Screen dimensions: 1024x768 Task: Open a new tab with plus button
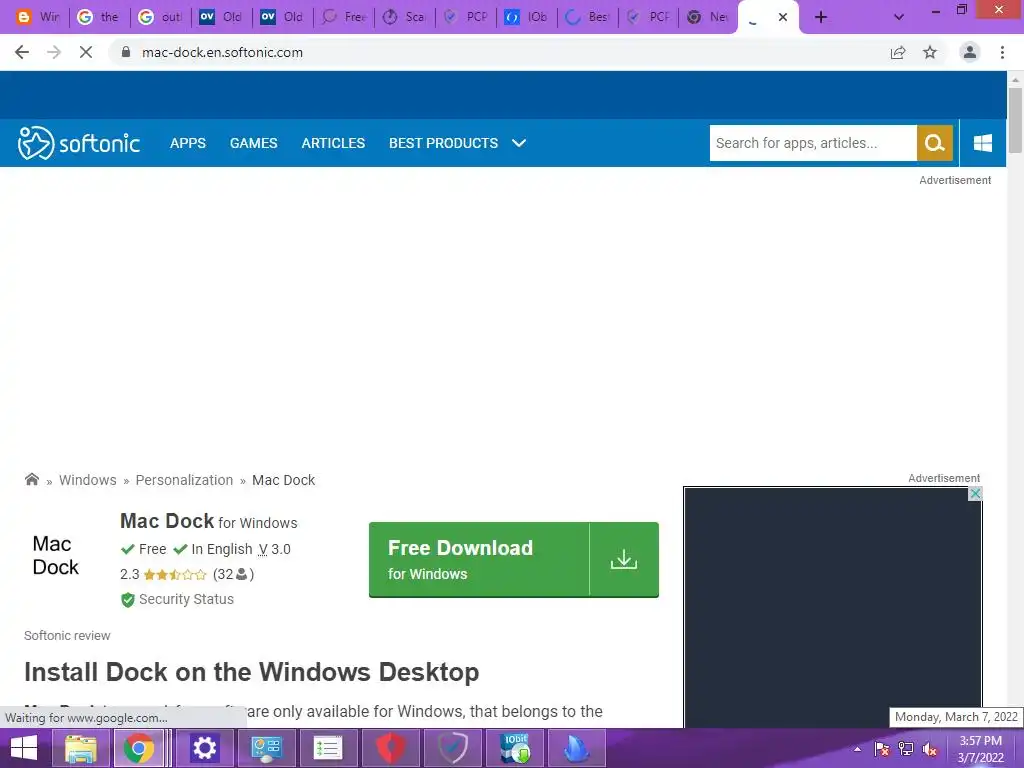[x=821, y=17]
